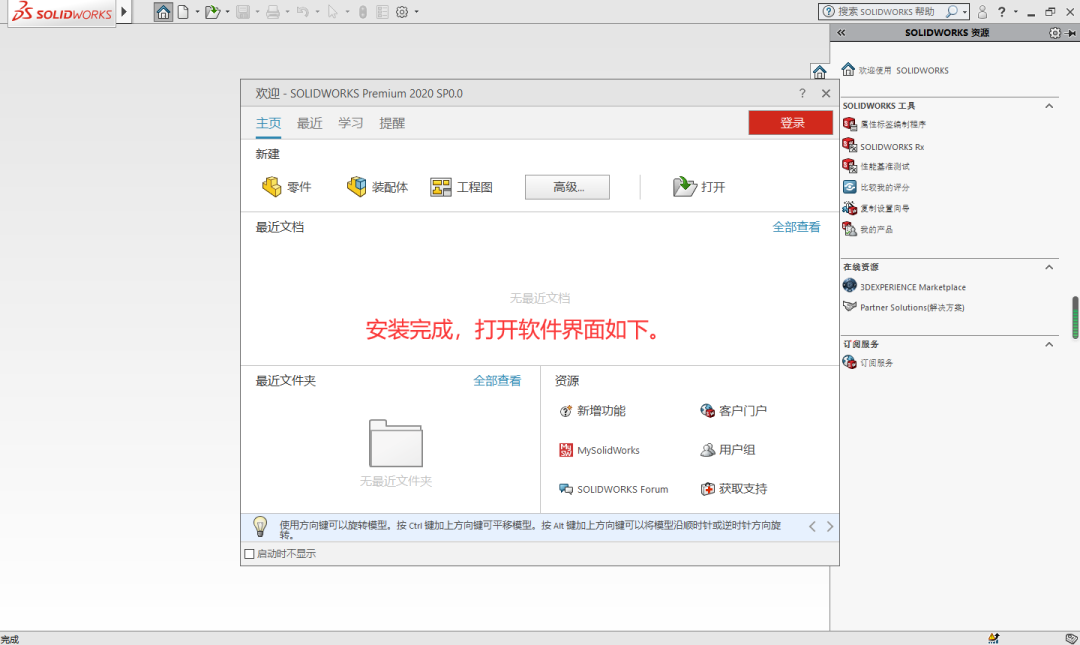Collapse the 在线资源 section
The height and width of the screenshot is (645, 1080).
click(x=1049, y=267)
